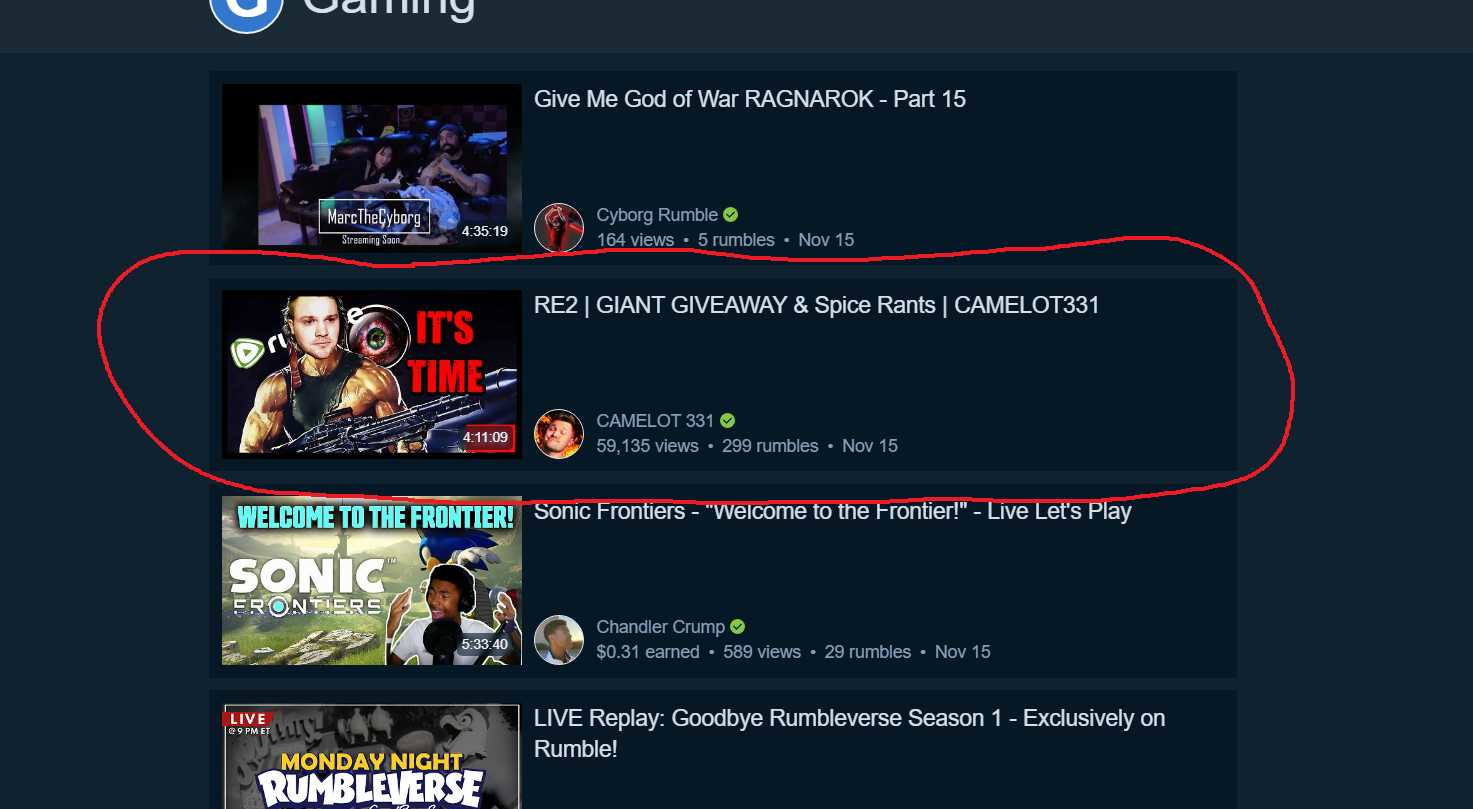Open RE2 Giant Giveaway video thumbnail
Screen dimensions: 1473x809
pyautogui.click(x=372, y=374)
